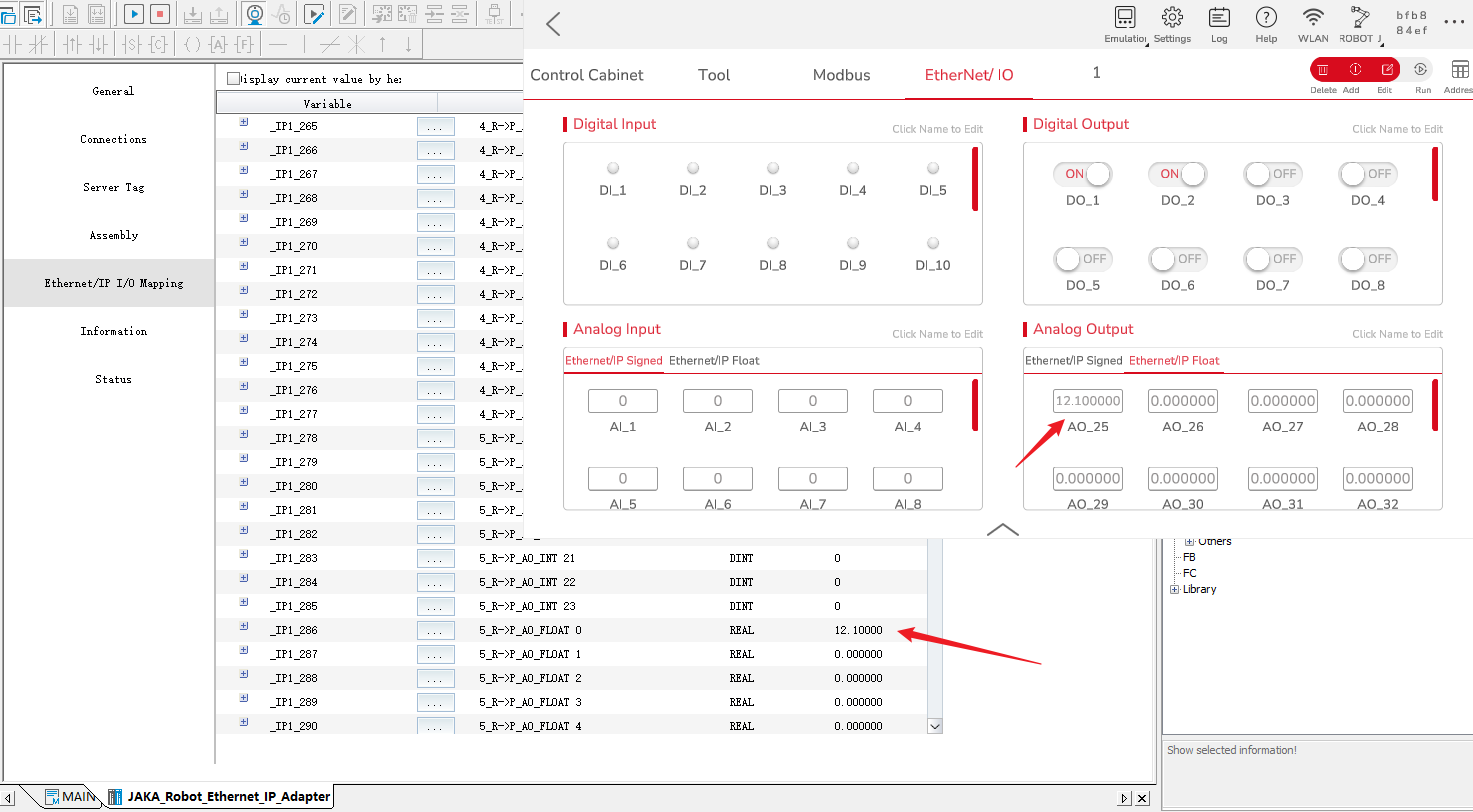The height and width of the screenshot is (812, 1473).
Task: Select the Ethernet/IP Float analog input tab
Action: [x=714, y=361]
